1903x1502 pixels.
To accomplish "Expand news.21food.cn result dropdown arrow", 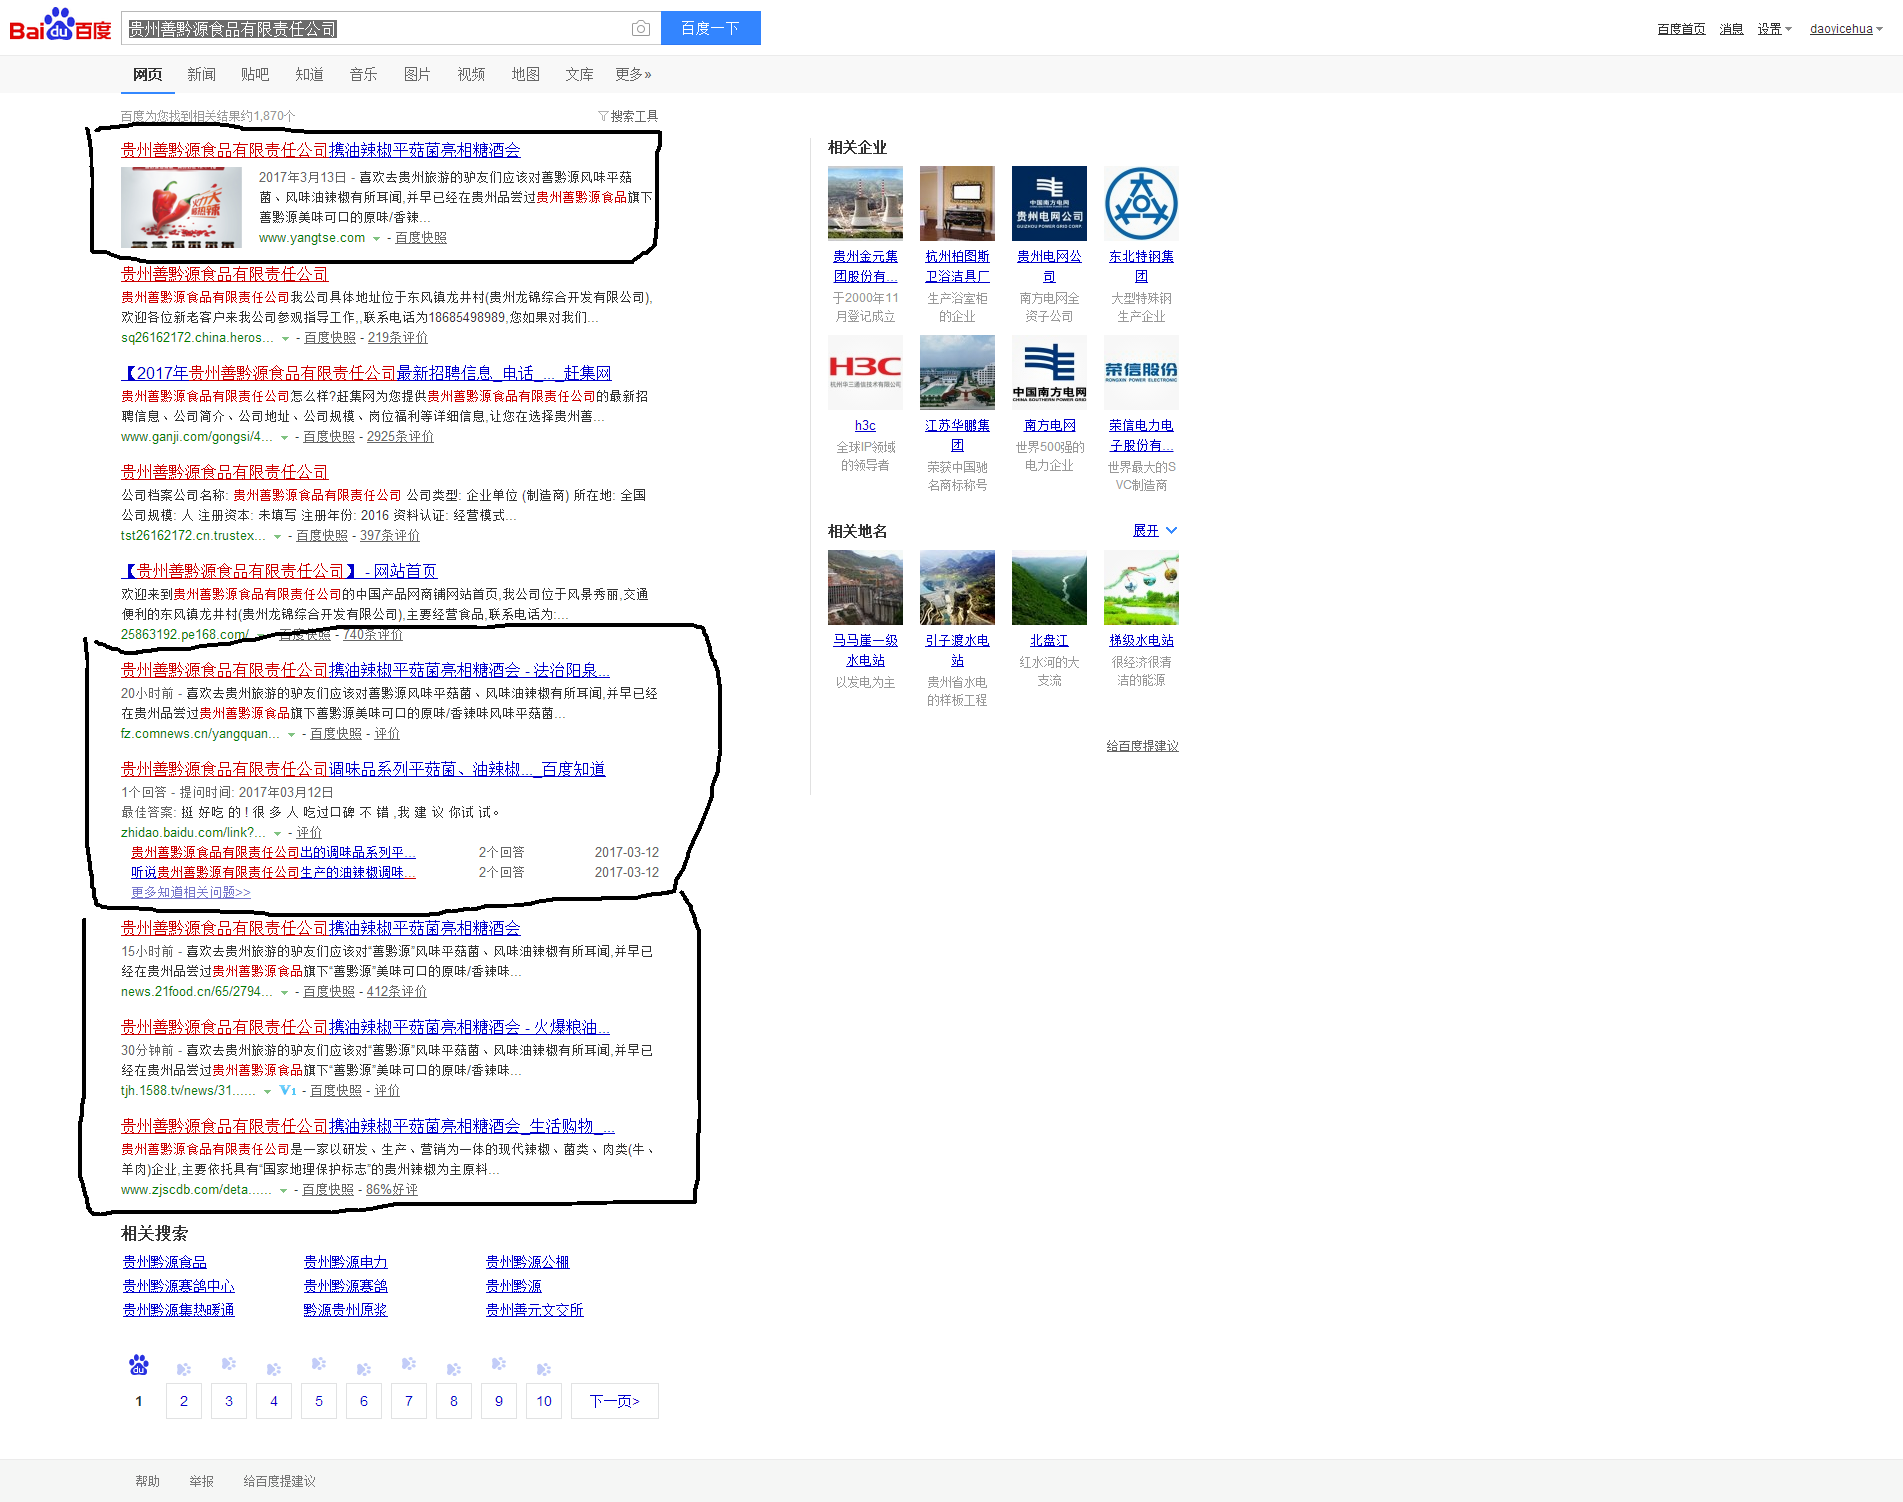I will pos(284,992).
